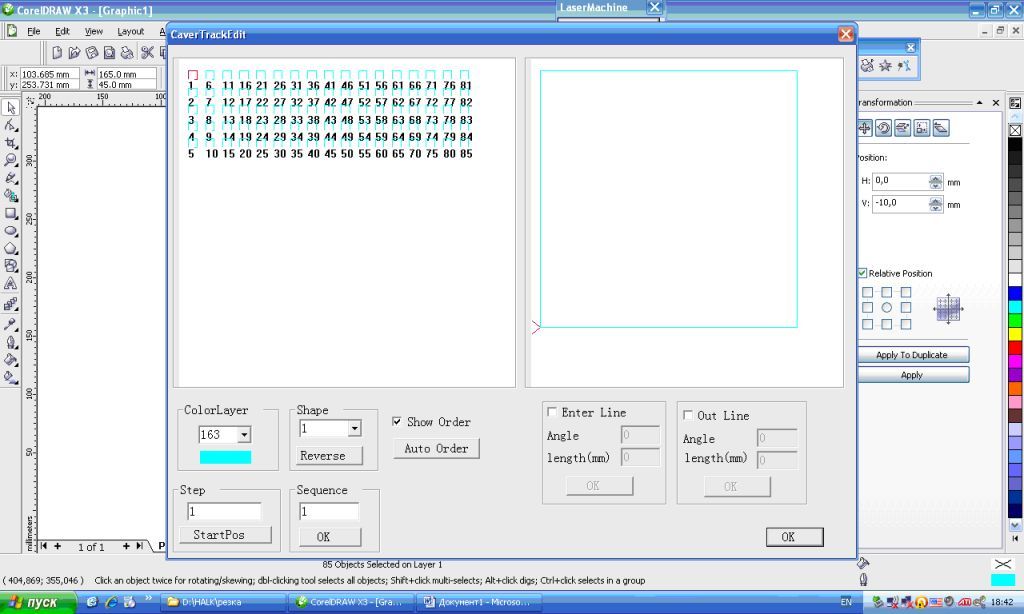1024x614 pixels.
Task: Choose the Rectangle tool
Action: click(11, 213)
